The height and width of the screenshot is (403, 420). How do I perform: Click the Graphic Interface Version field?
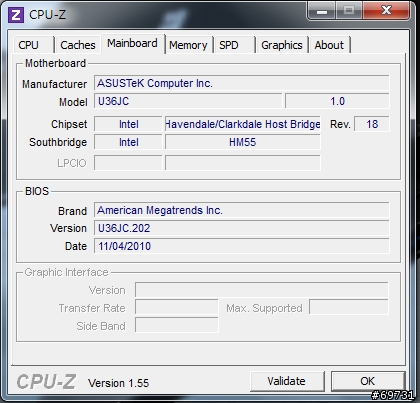click(262, 290)
